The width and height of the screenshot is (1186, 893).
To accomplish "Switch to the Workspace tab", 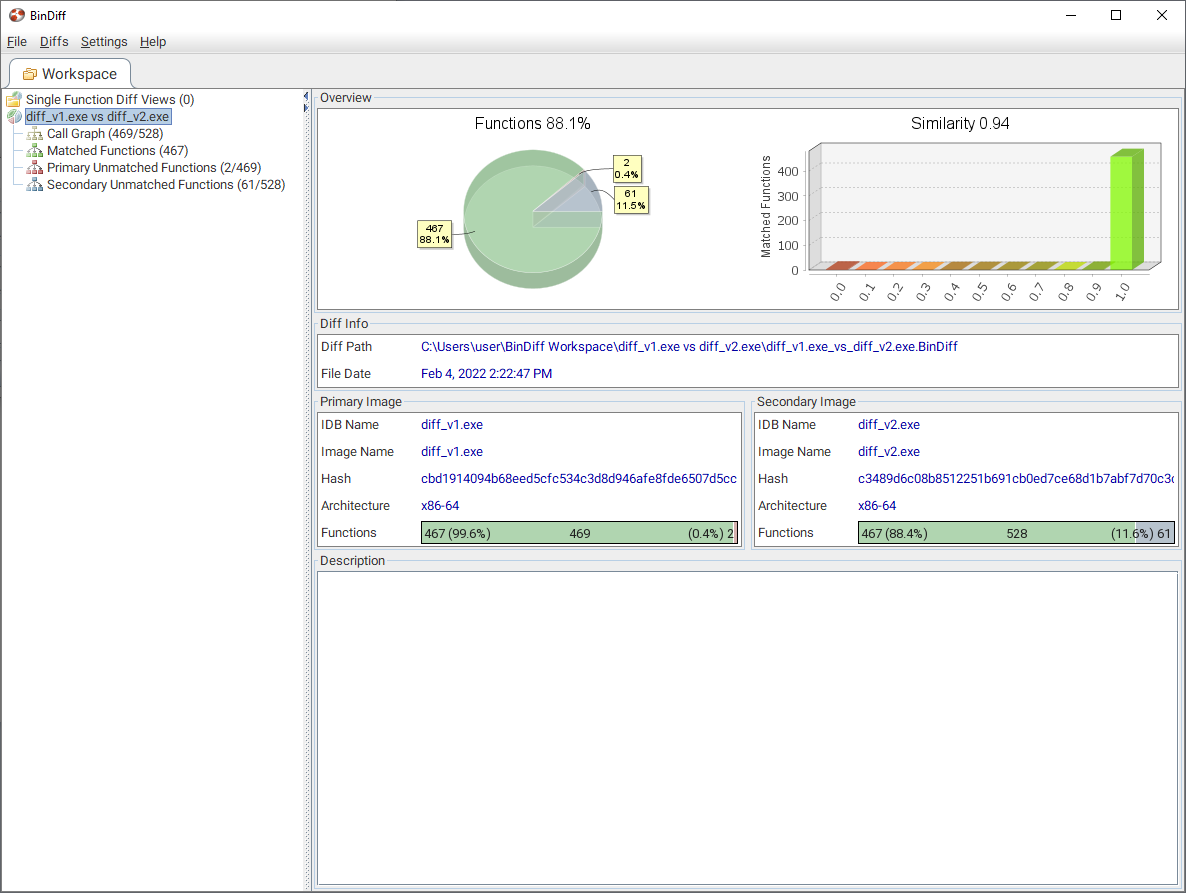I will point(70,74).
